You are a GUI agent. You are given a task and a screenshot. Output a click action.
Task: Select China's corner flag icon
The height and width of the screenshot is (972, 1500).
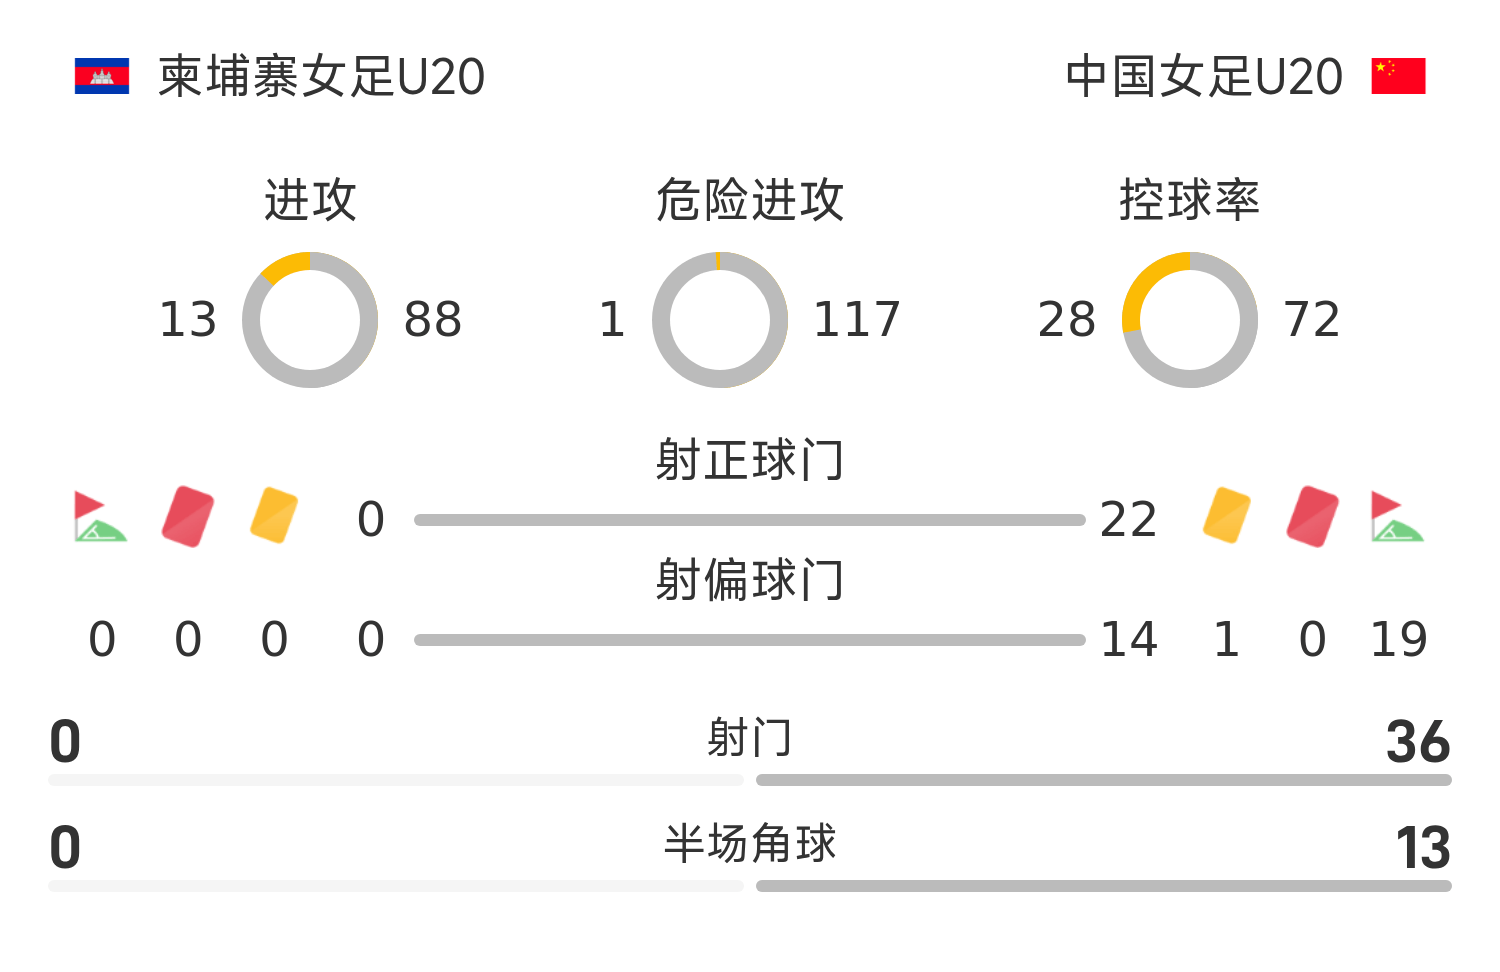pos(1397,516)
